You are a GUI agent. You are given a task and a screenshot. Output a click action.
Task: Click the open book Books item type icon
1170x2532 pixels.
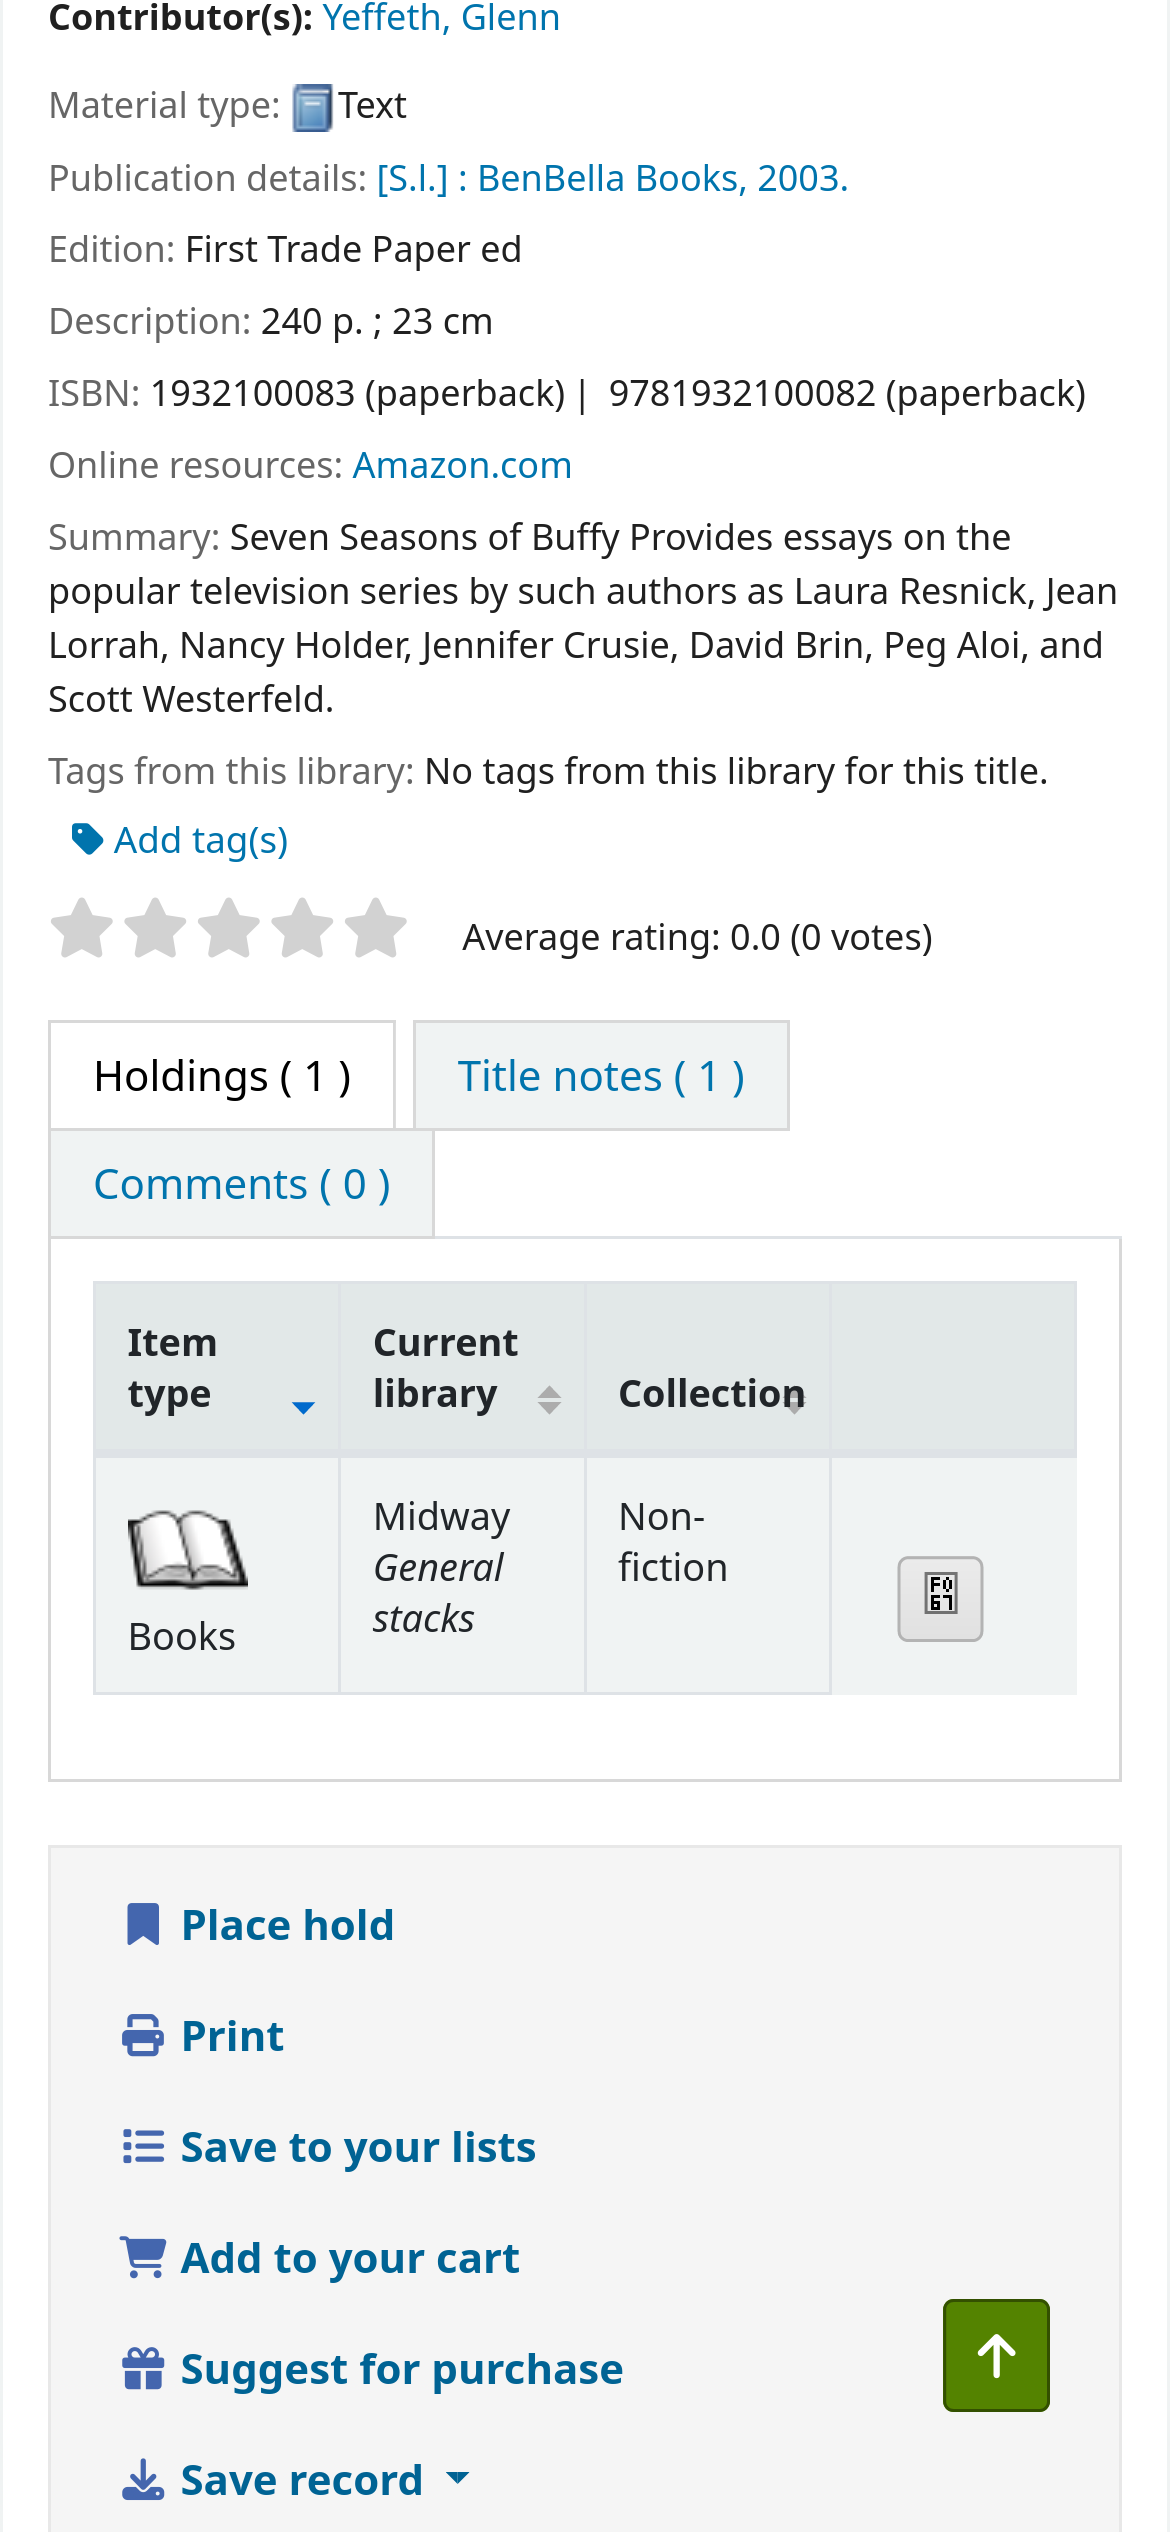click(187, 1549)
